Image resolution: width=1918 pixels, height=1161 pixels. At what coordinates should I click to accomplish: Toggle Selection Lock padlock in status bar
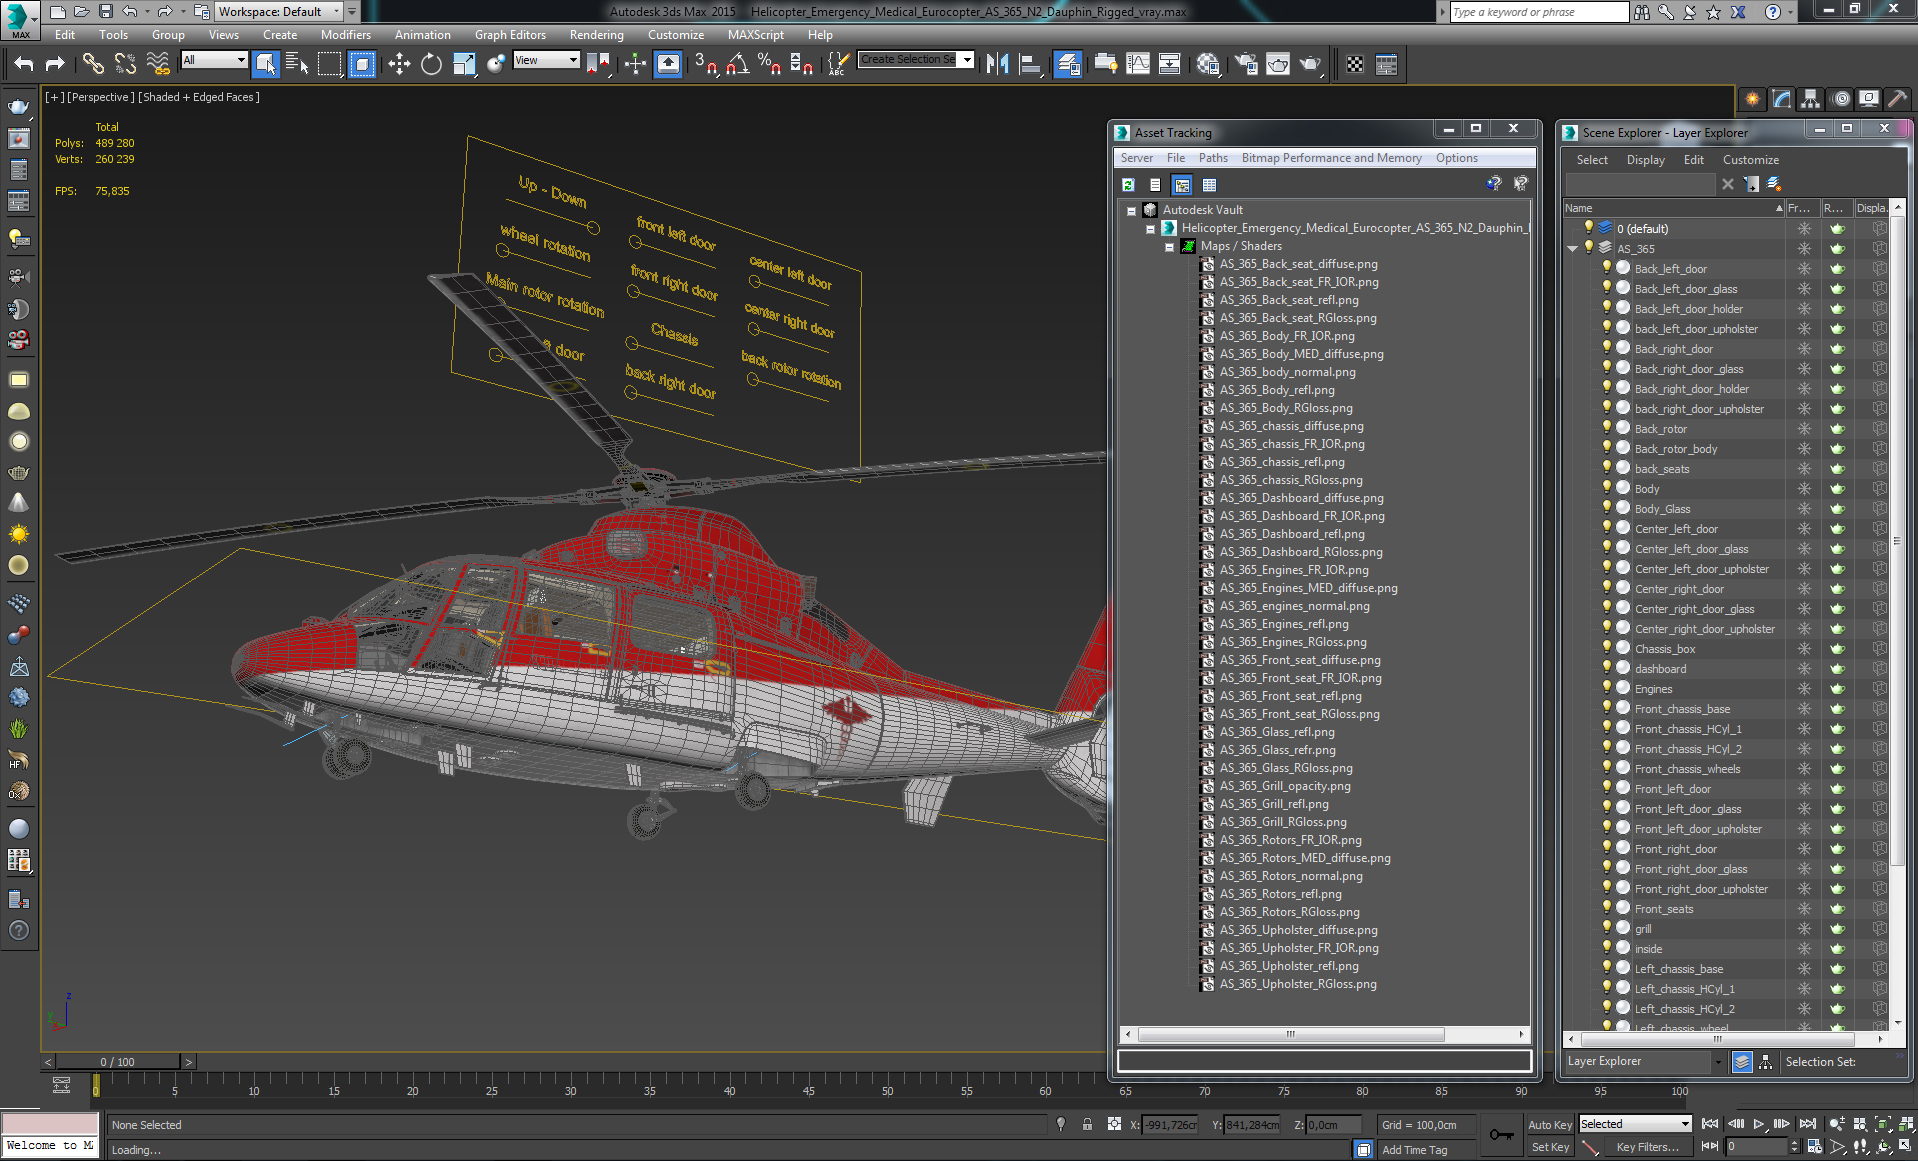pos(1087,1125)
